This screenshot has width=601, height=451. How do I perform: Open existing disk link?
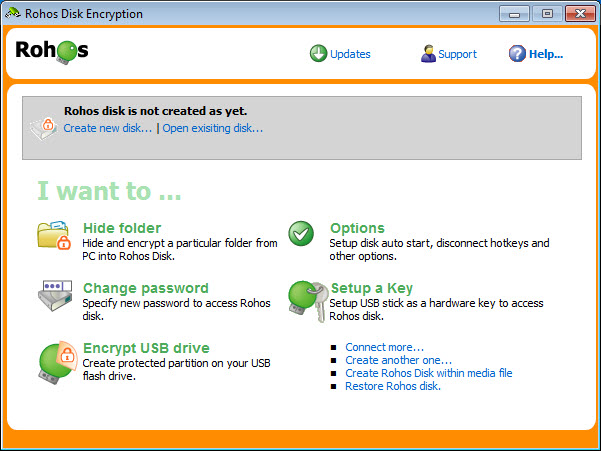click(x=213, y=128)
